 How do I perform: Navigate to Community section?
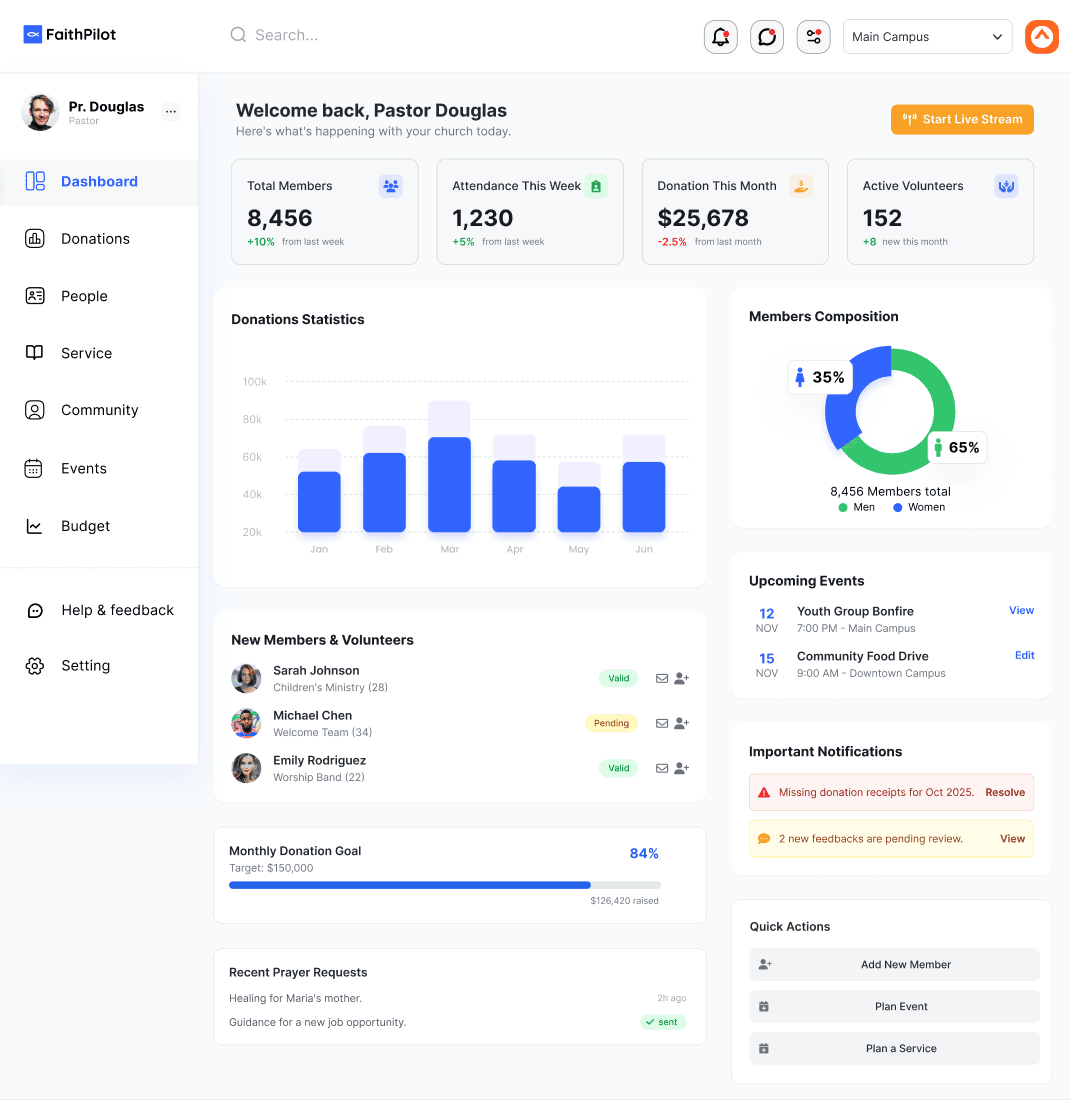click(99, 411)
